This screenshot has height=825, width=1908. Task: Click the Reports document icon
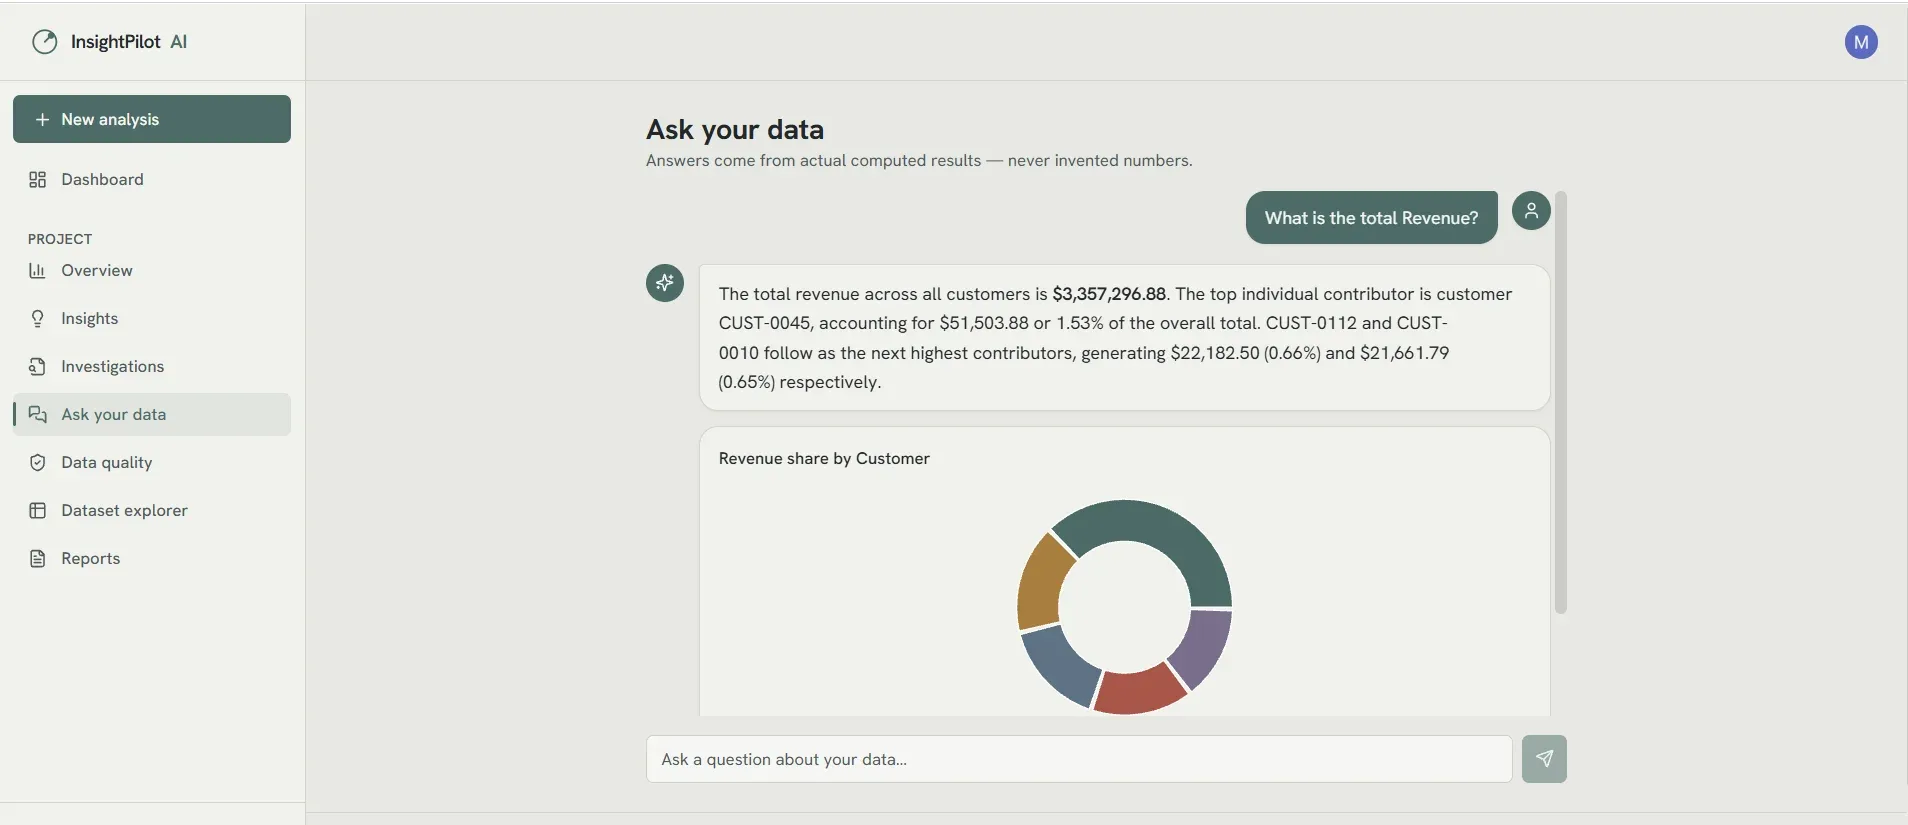[x=38, y=559]
